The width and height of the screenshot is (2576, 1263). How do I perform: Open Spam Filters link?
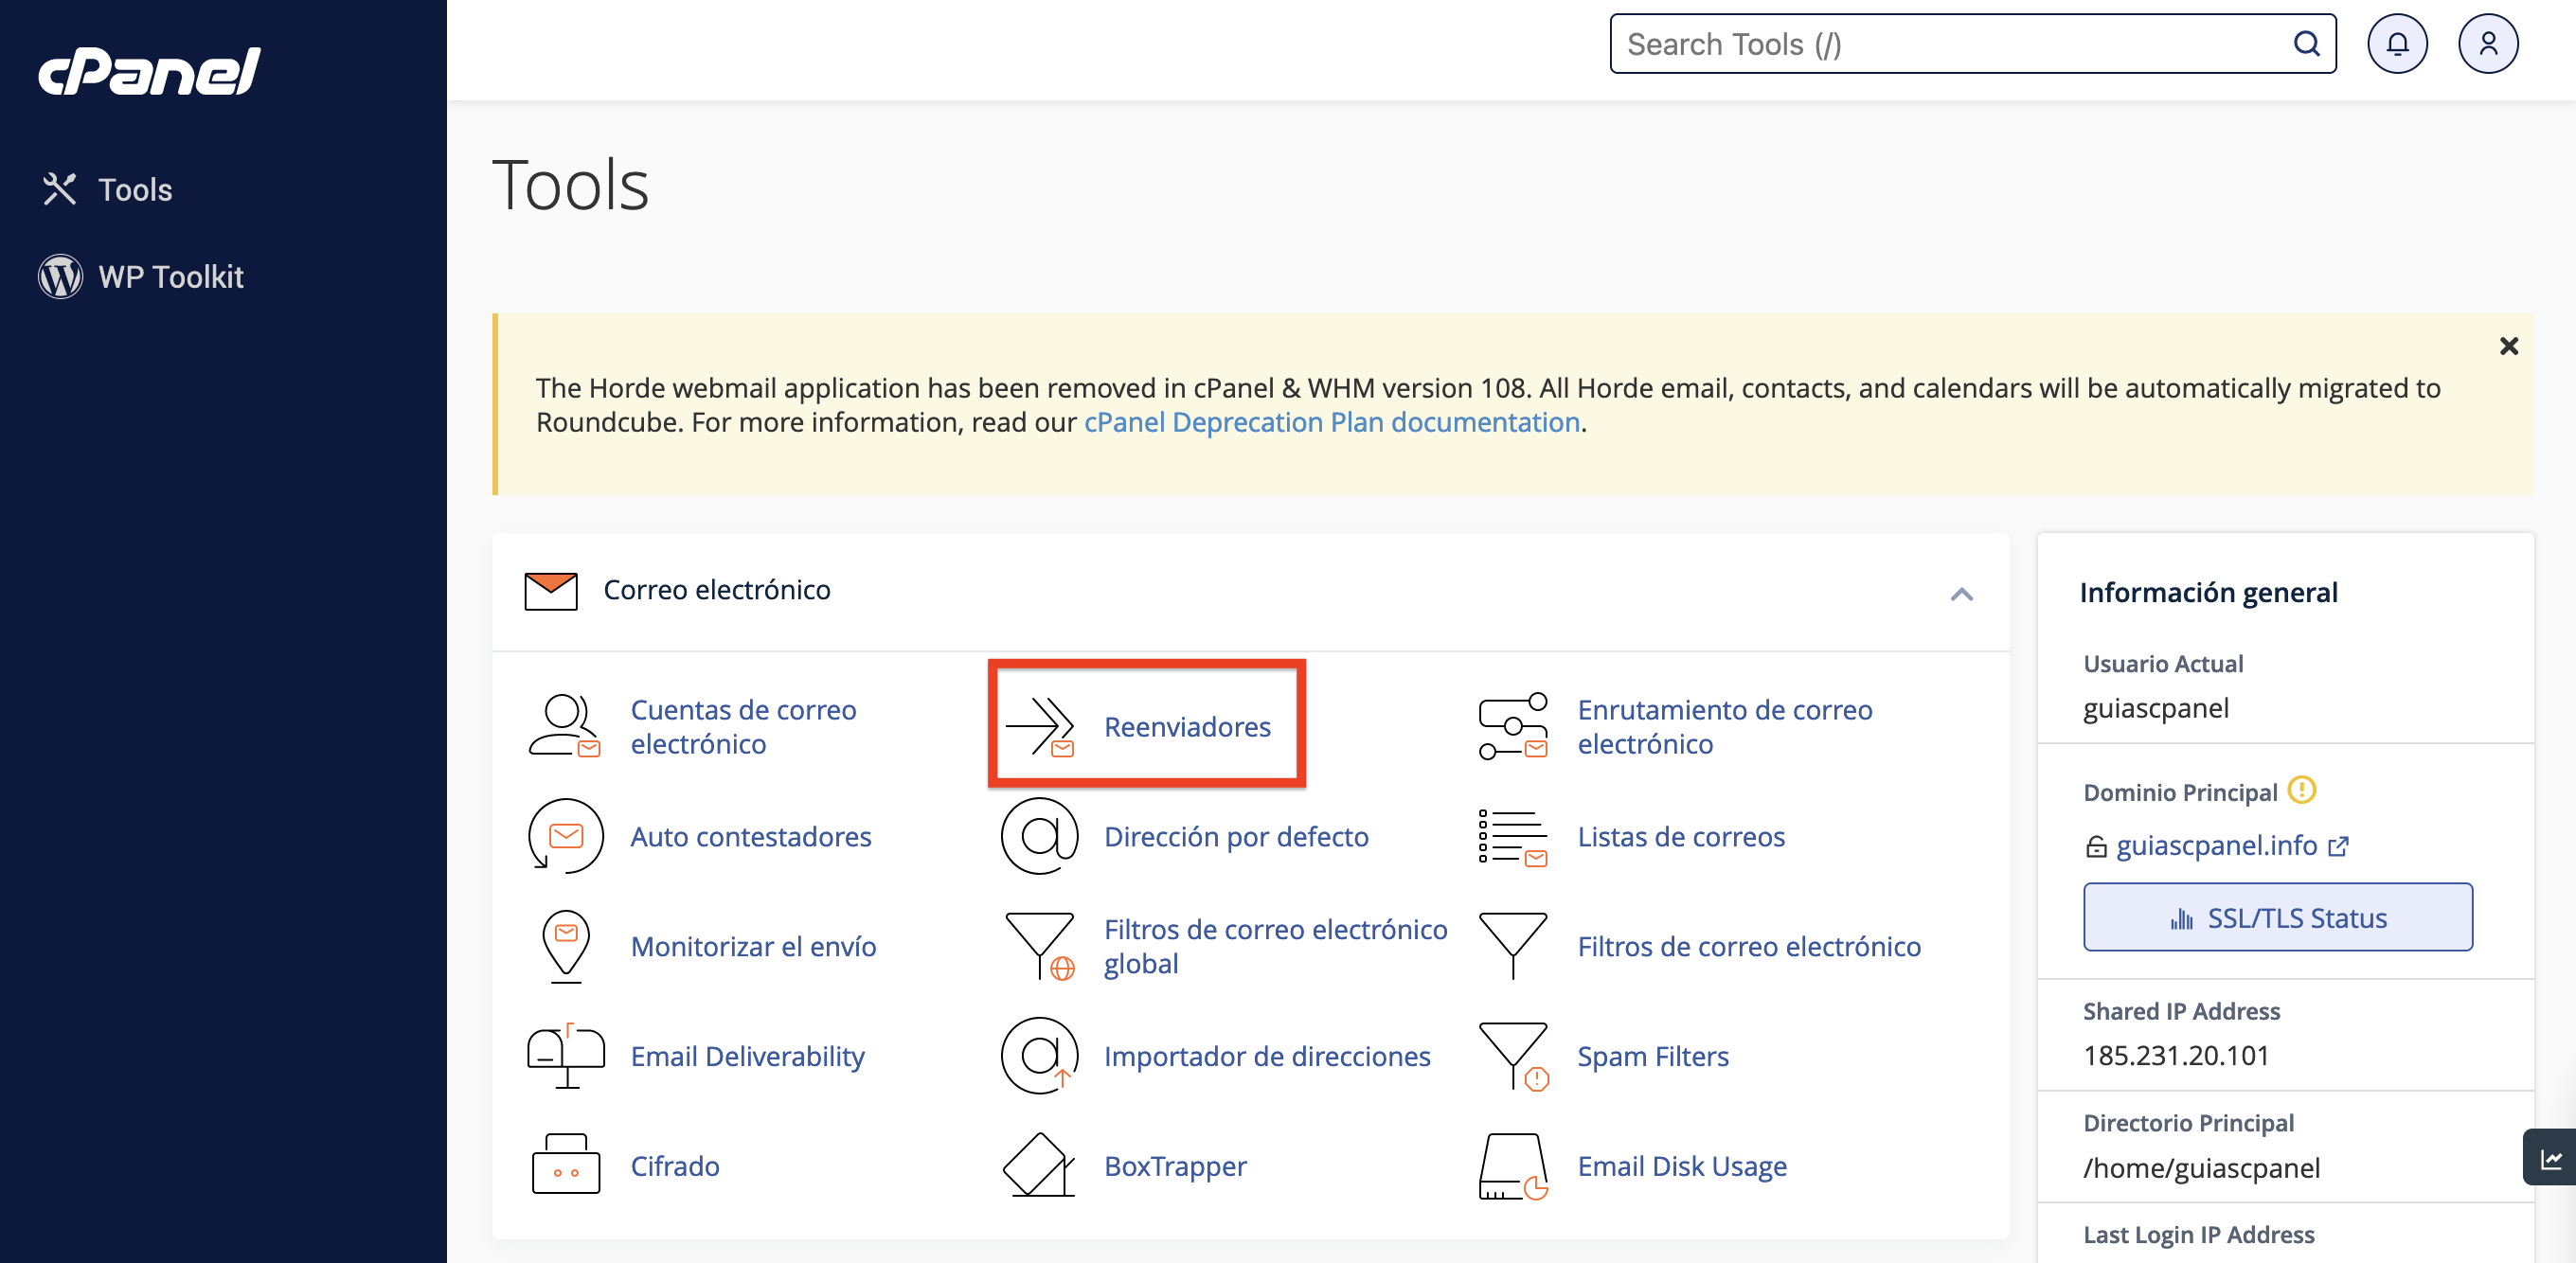1653,1056
